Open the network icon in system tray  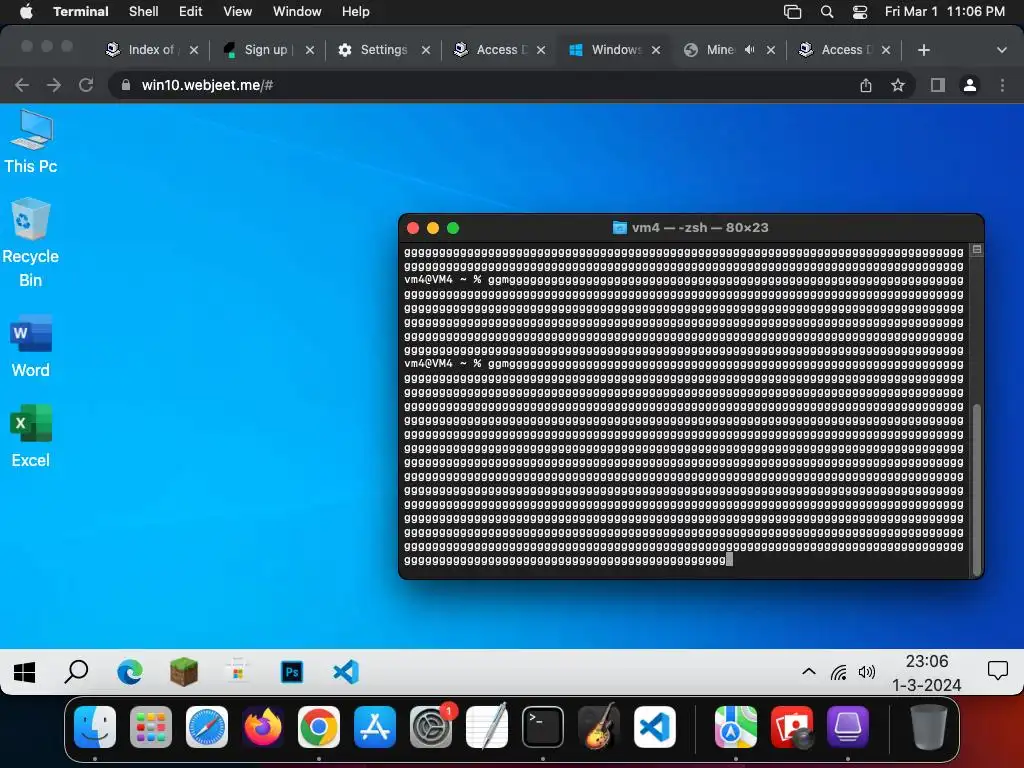tap(839, 672)
